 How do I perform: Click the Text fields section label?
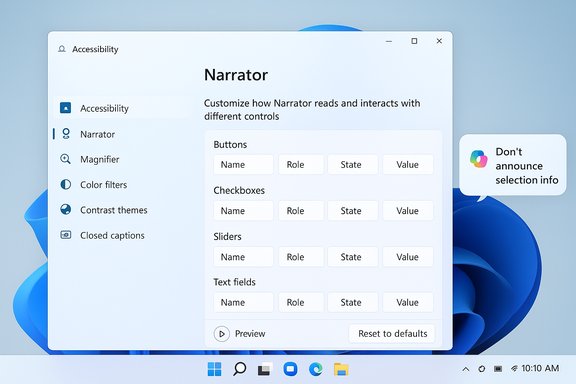[234, 282]
